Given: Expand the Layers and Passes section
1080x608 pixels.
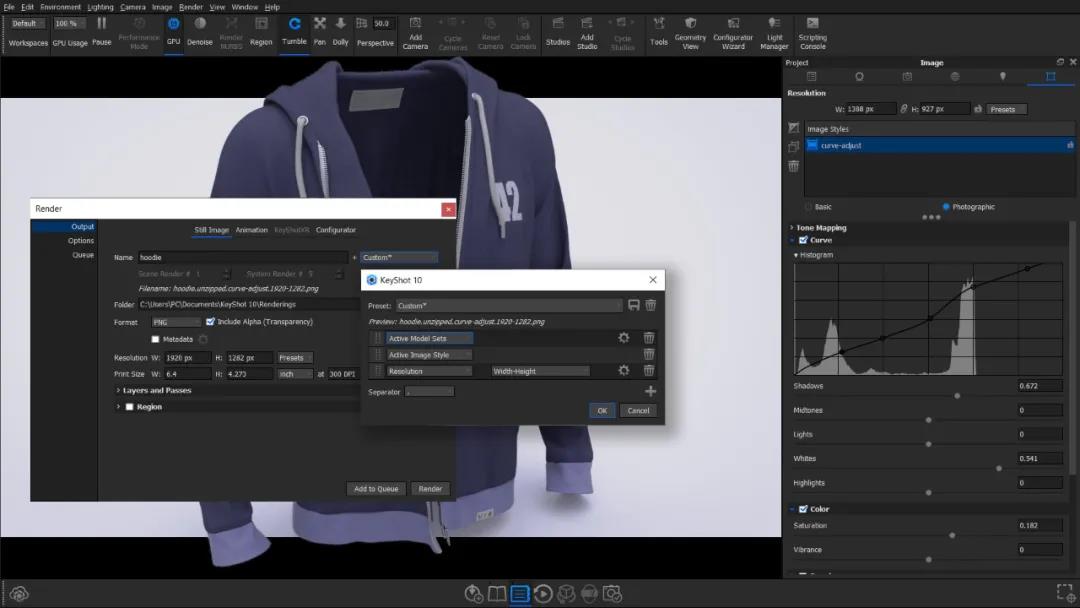Looking at the screenshot, I should (x=119, y=390).
